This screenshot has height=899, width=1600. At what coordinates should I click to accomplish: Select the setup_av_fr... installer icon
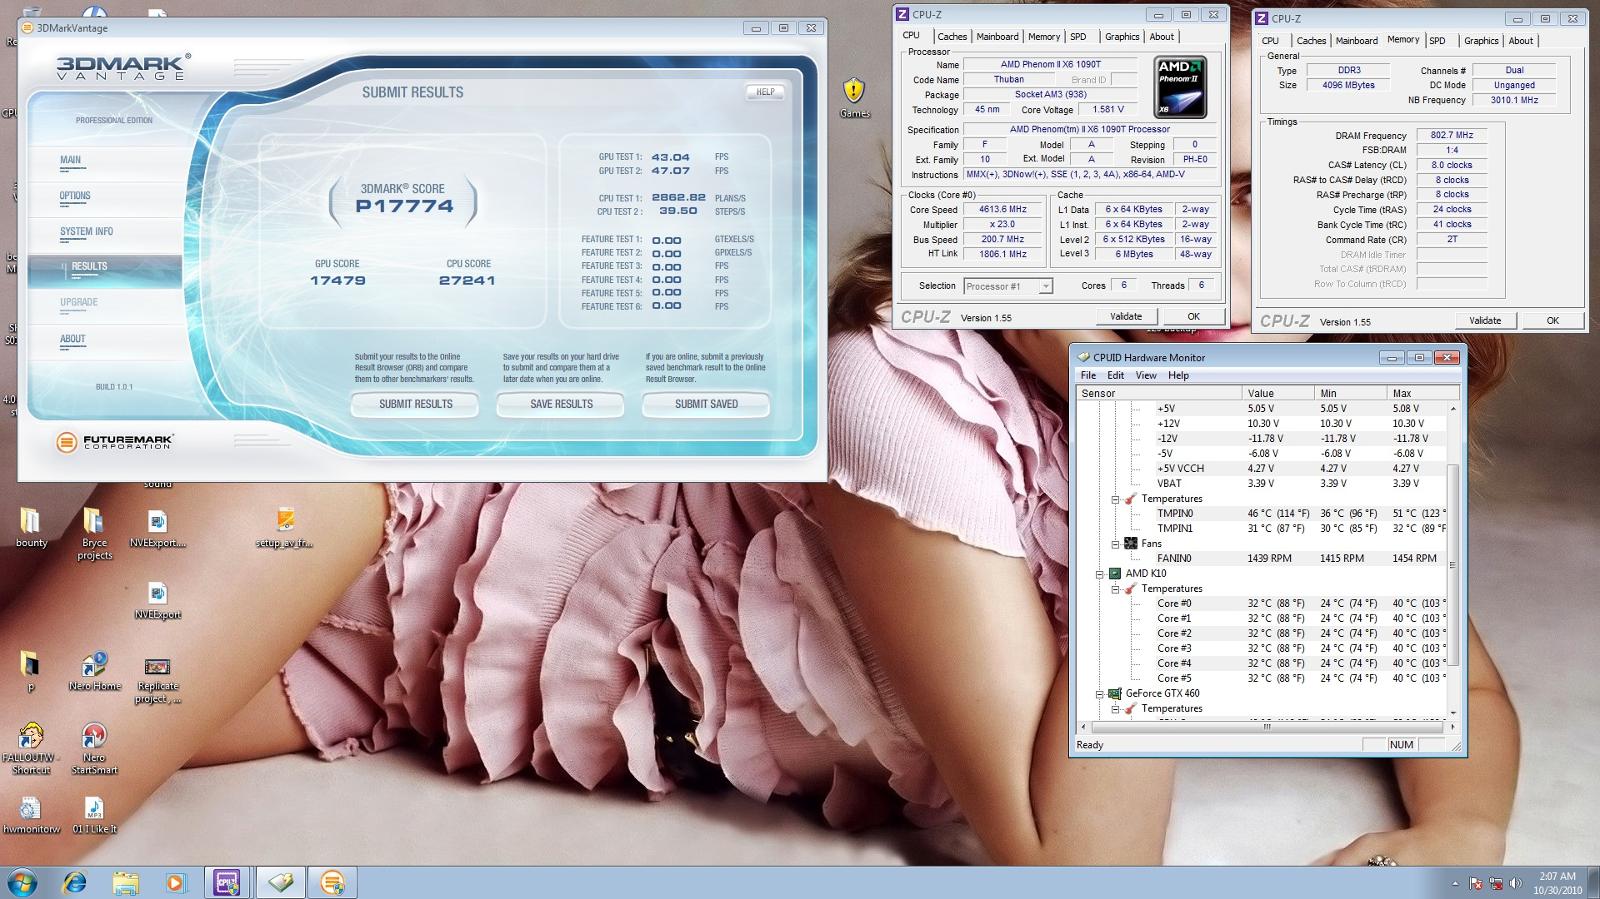point(285,528)
